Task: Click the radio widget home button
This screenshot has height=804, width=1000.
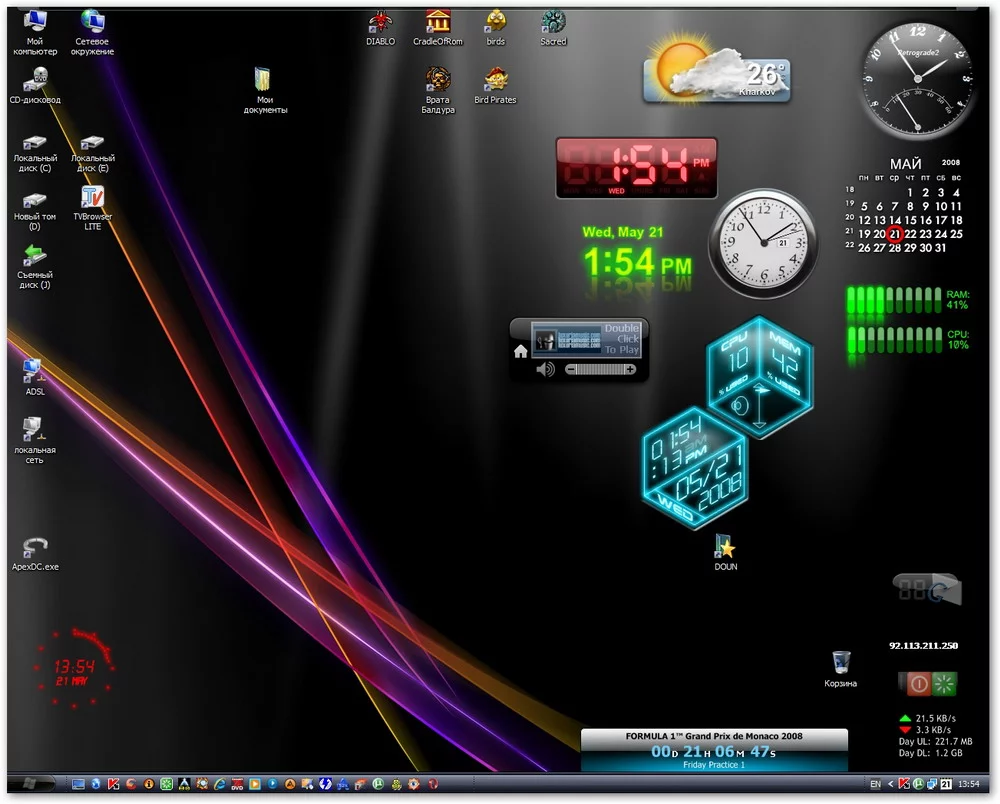Action: (520, 352)
